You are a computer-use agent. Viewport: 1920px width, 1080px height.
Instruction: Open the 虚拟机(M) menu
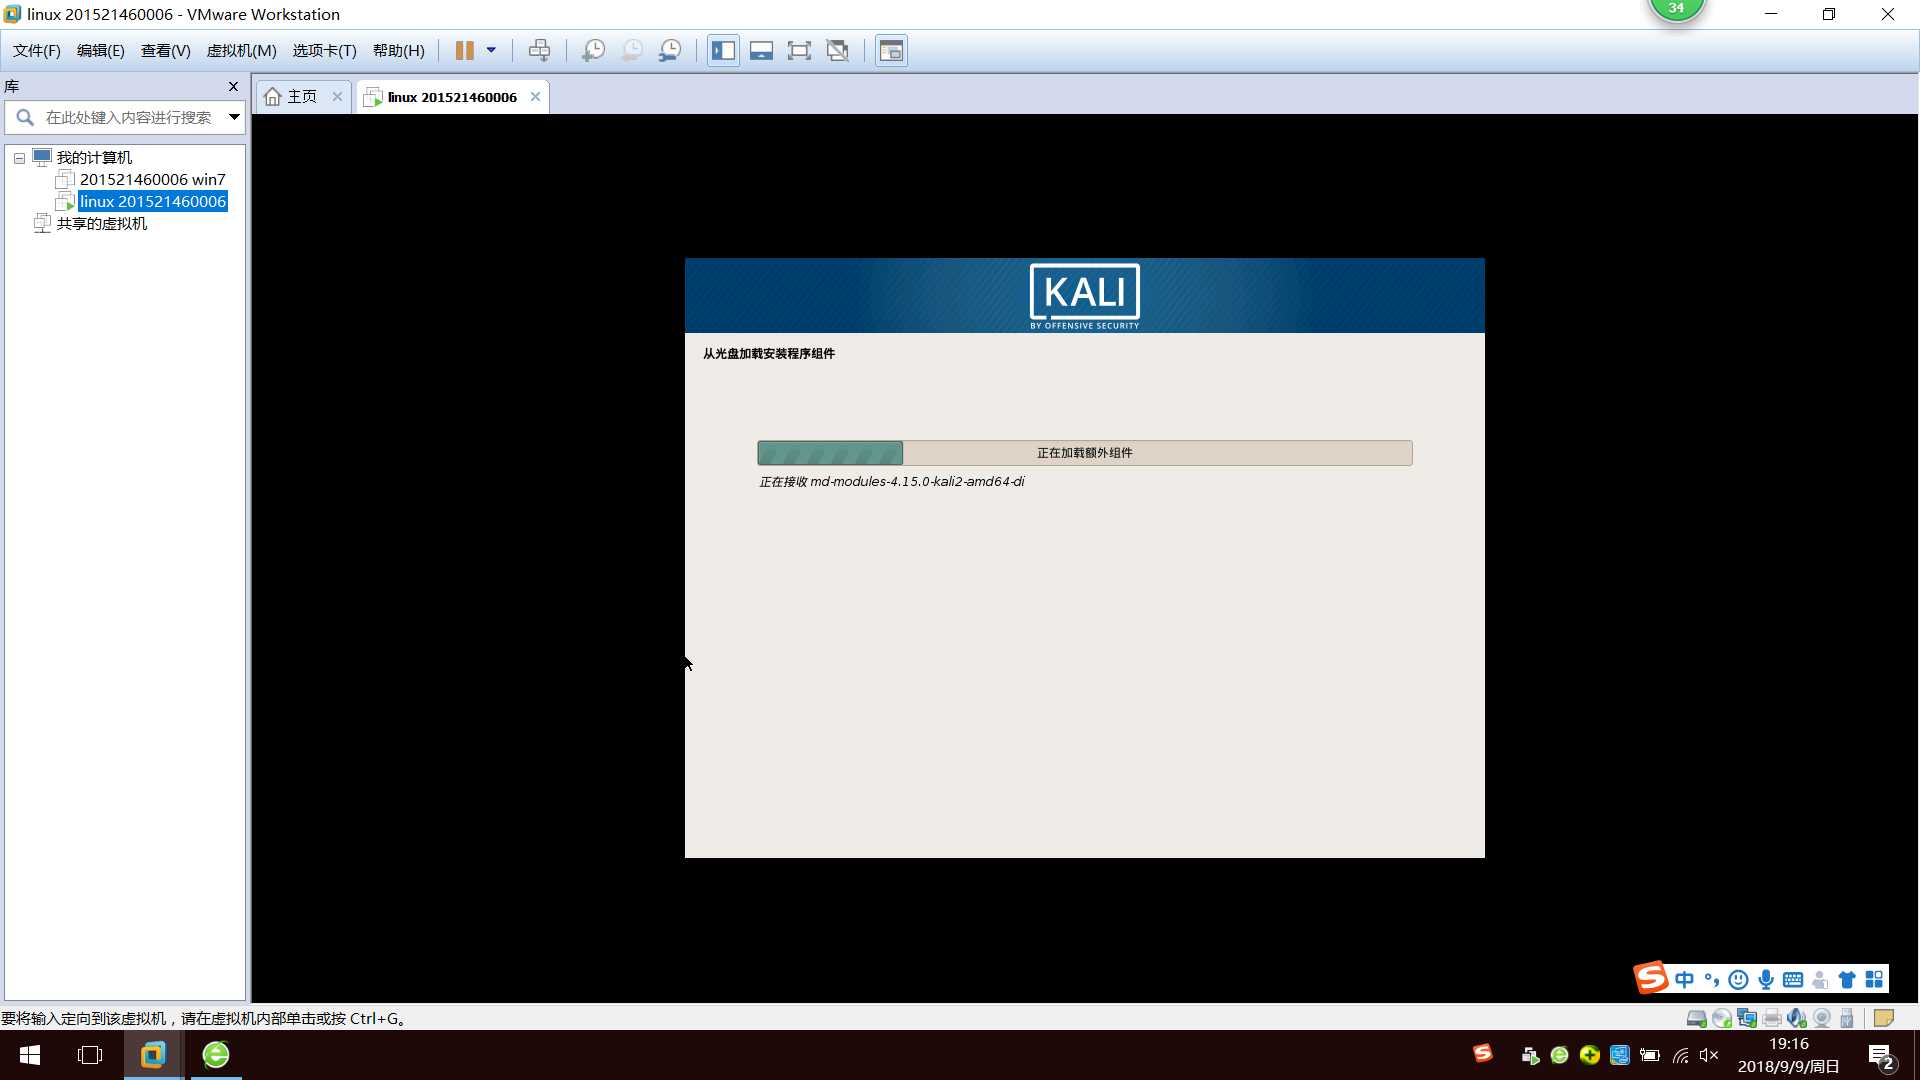241,51
